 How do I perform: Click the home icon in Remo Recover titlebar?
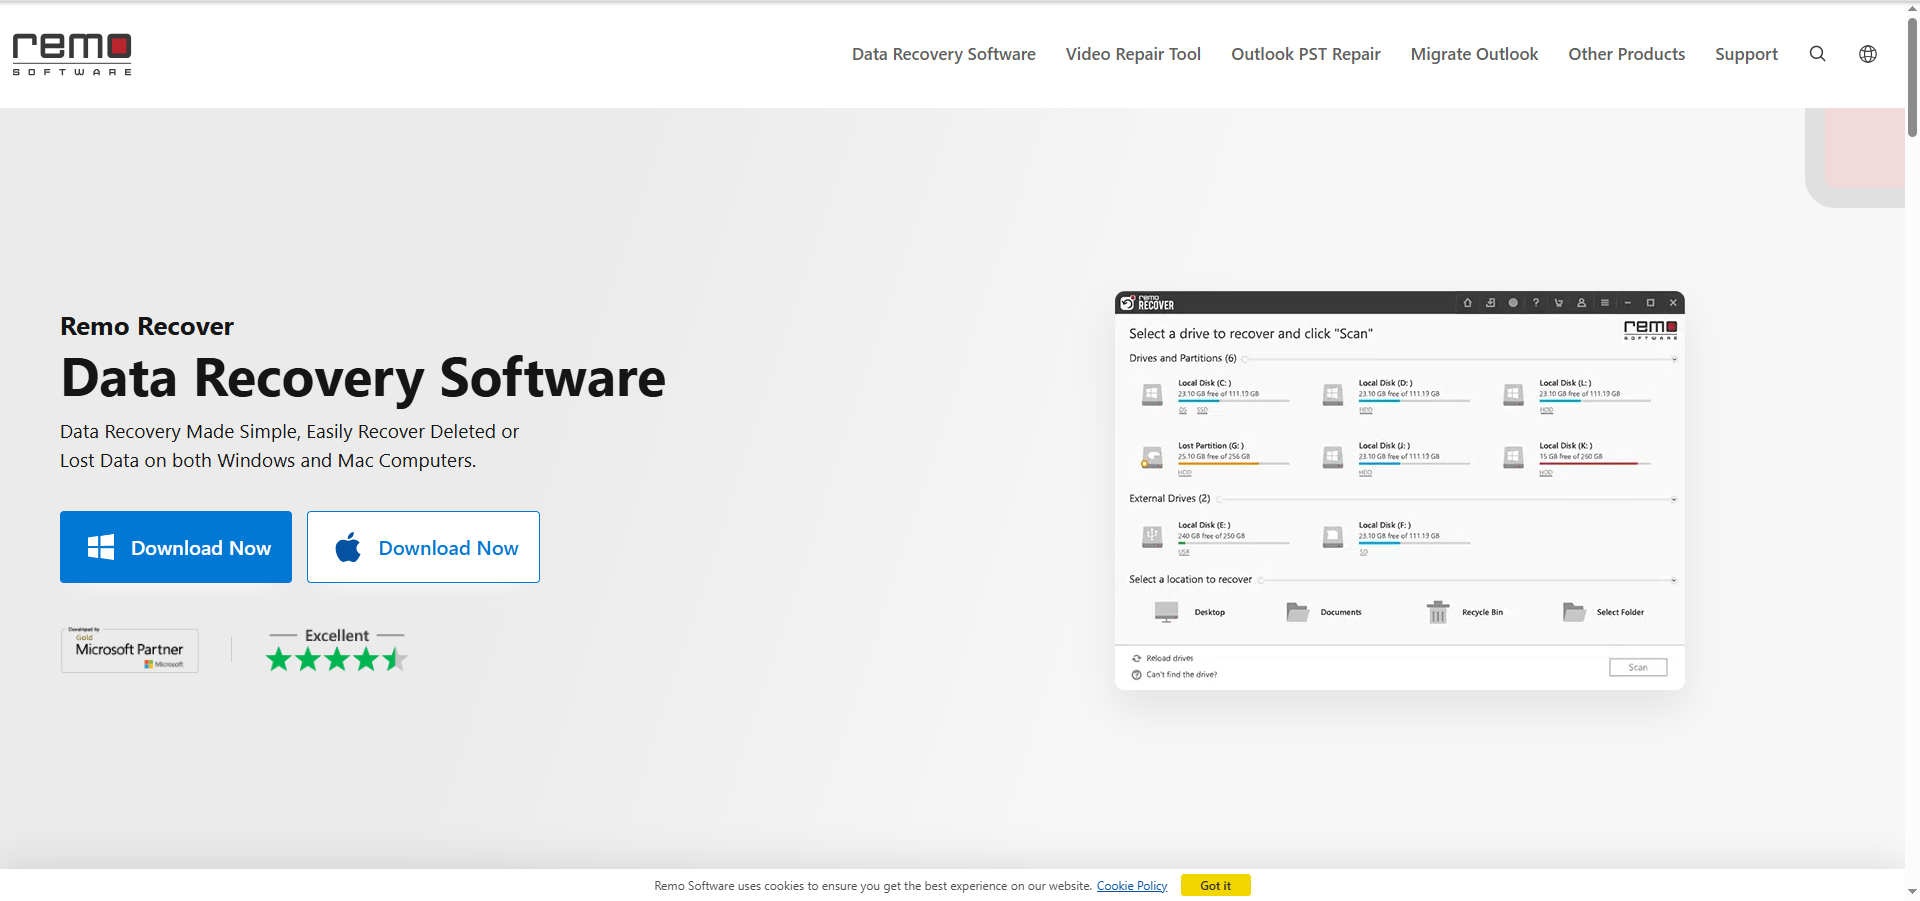click(x=1467, y=303)
